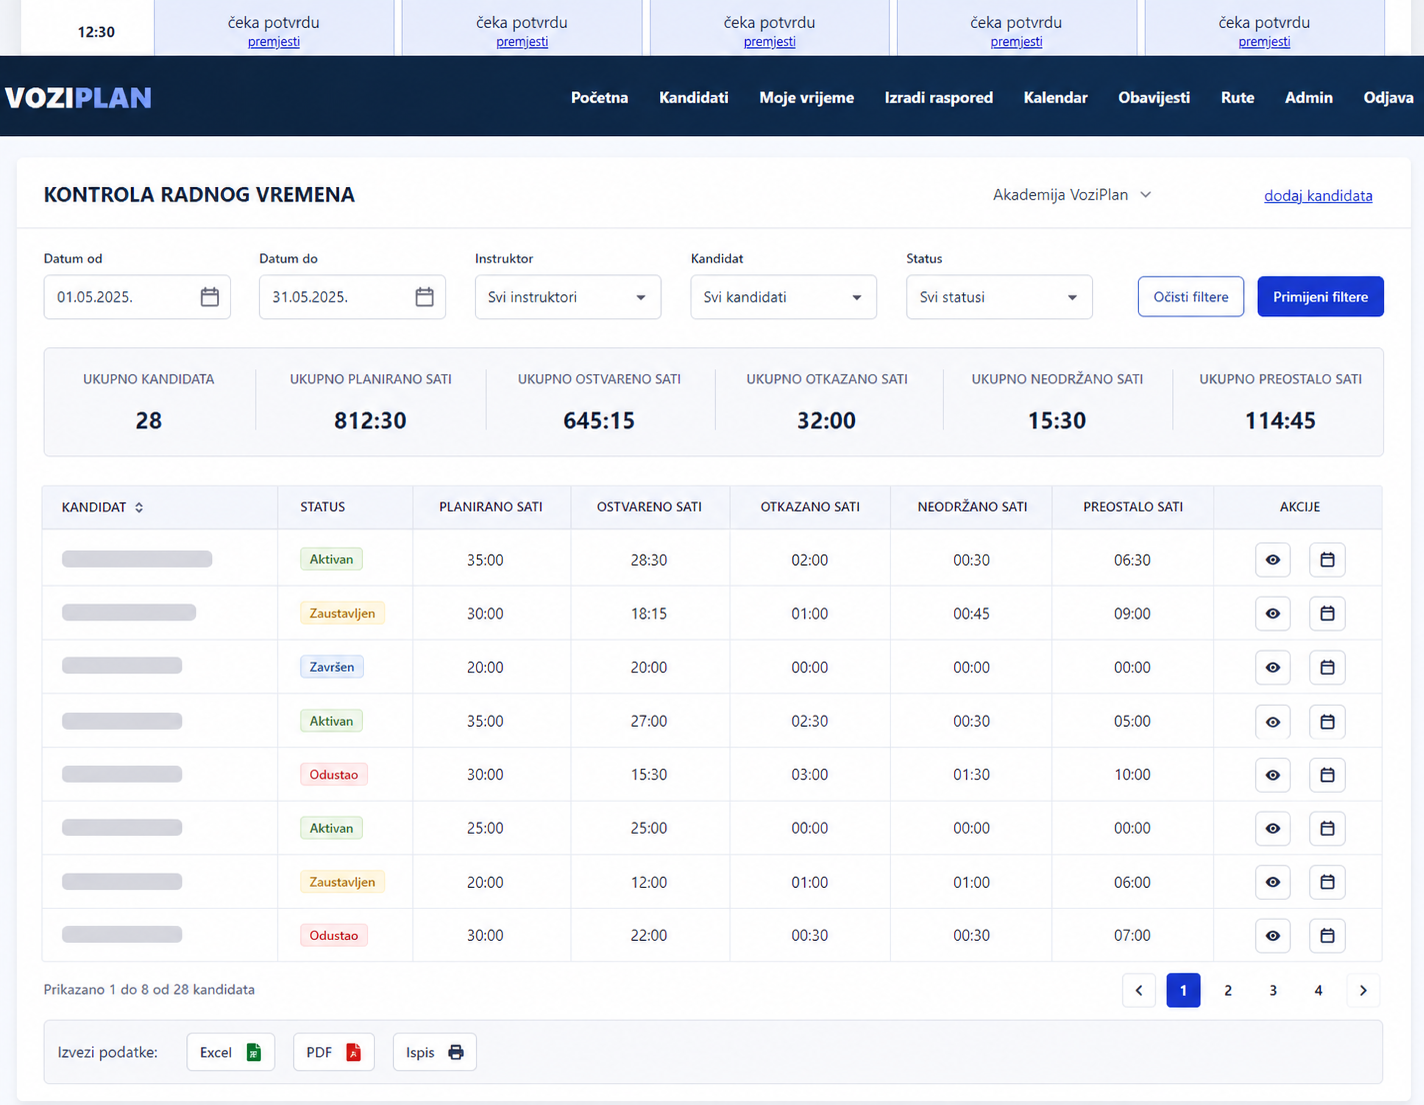Click the Primijeni filtere button

[1320, 297]
